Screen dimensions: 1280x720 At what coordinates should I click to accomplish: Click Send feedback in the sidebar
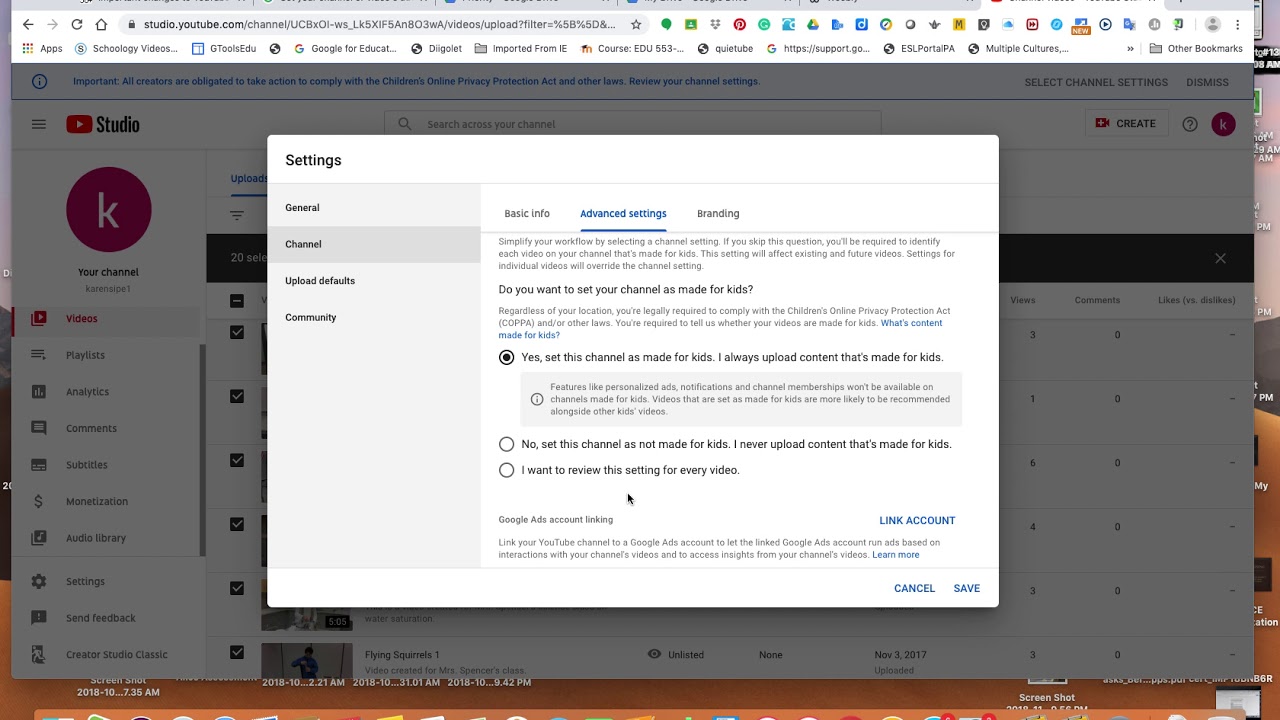click(x=100, y=618)
